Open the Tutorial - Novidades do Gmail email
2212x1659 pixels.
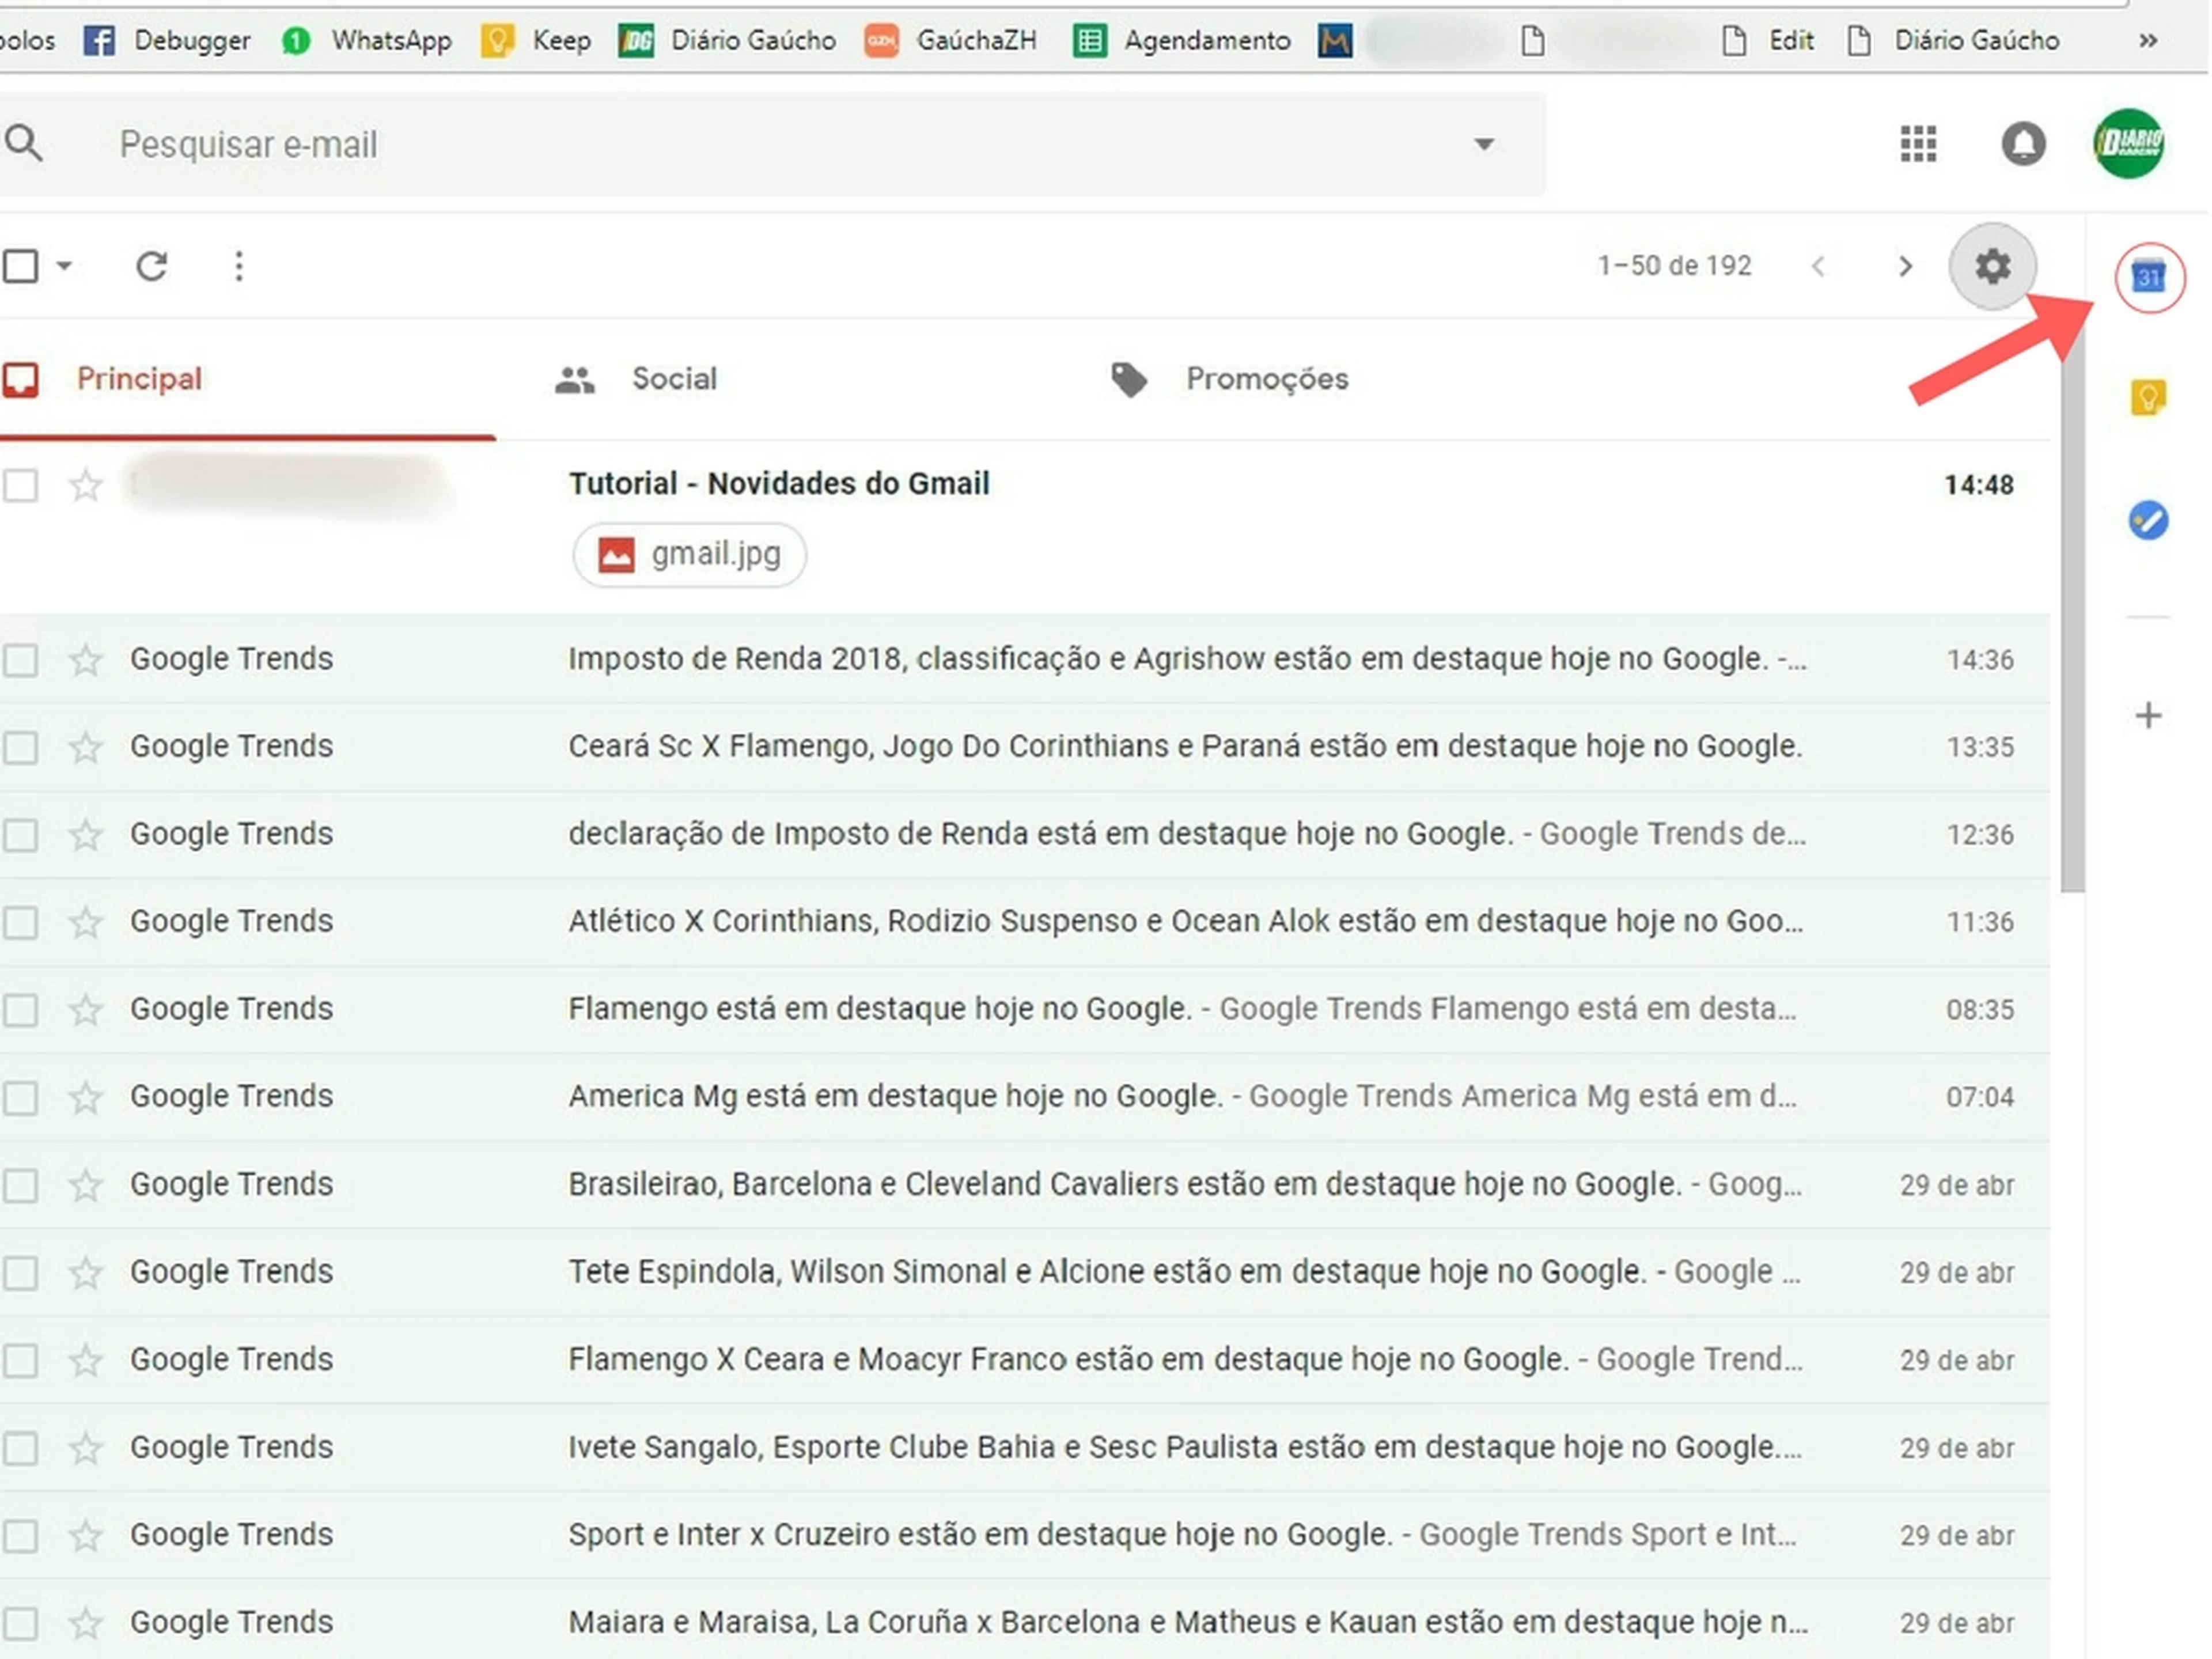pos(1025,527)
